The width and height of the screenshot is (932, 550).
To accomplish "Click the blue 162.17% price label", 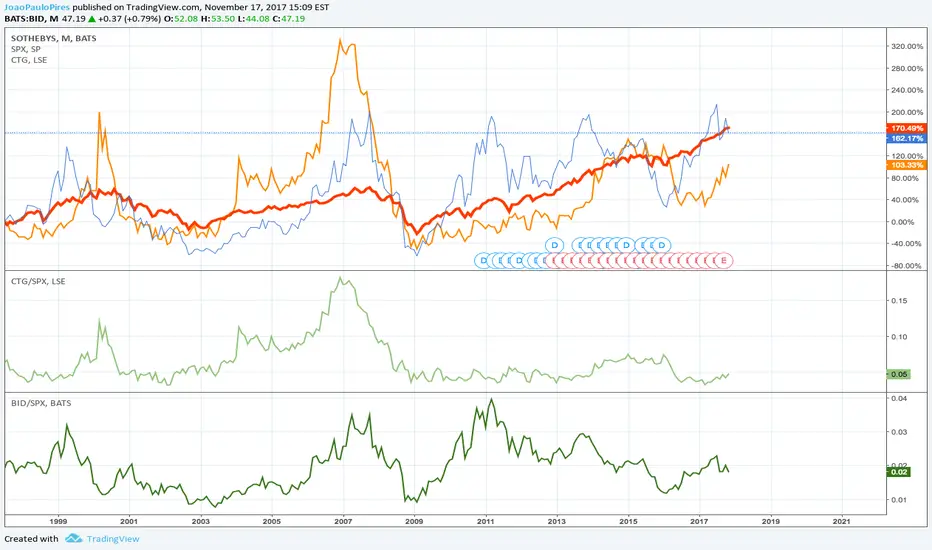I will click(x=906, y=138).
